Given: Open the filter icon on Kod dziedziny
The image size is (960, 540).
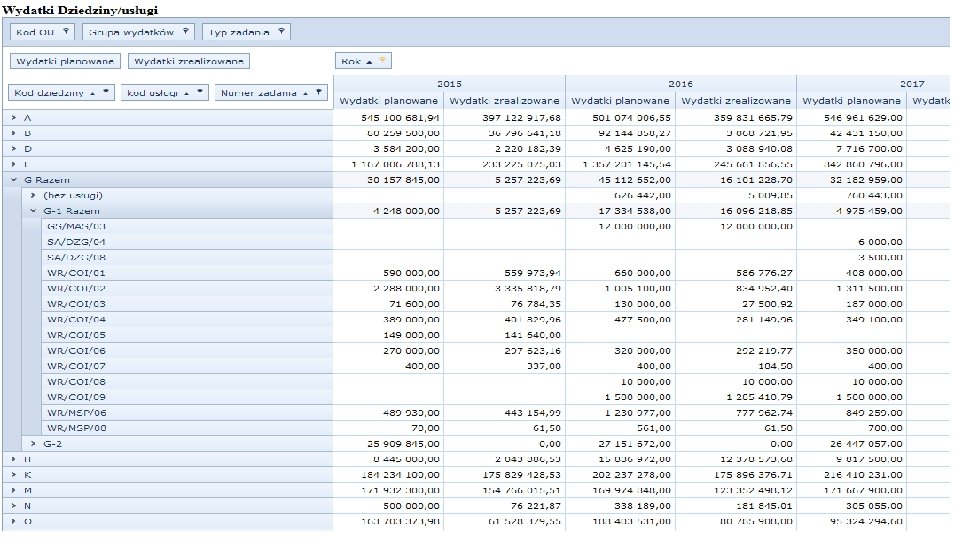Looking at the screenshot, I should [105, 92].
